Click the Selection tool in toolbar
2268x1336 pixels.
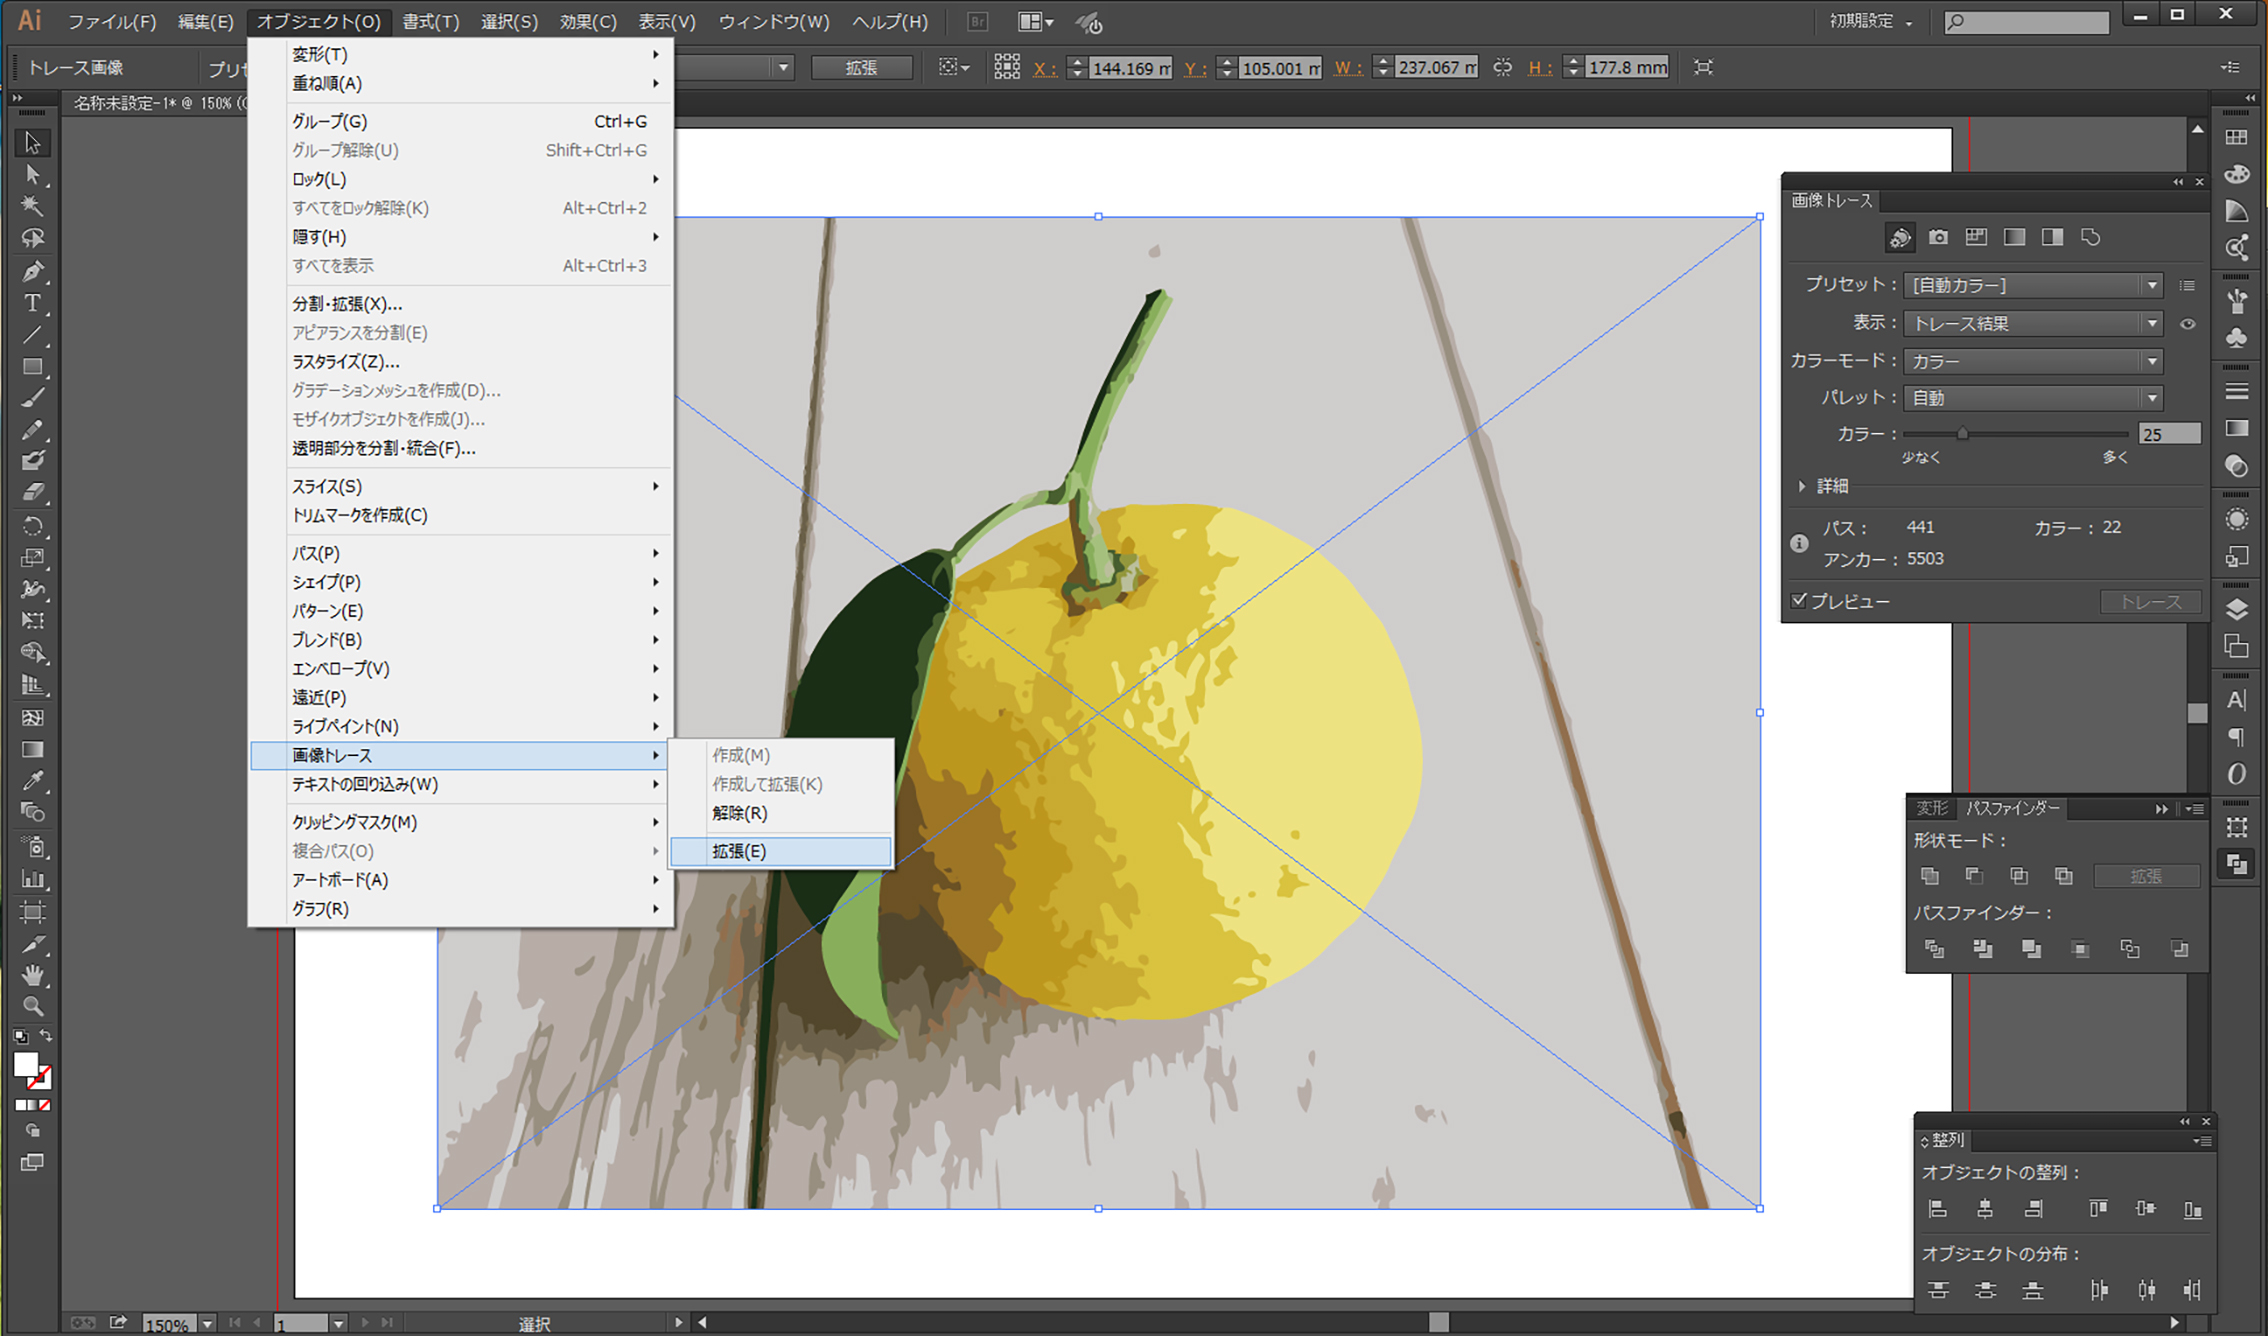(x=22, y=142)
